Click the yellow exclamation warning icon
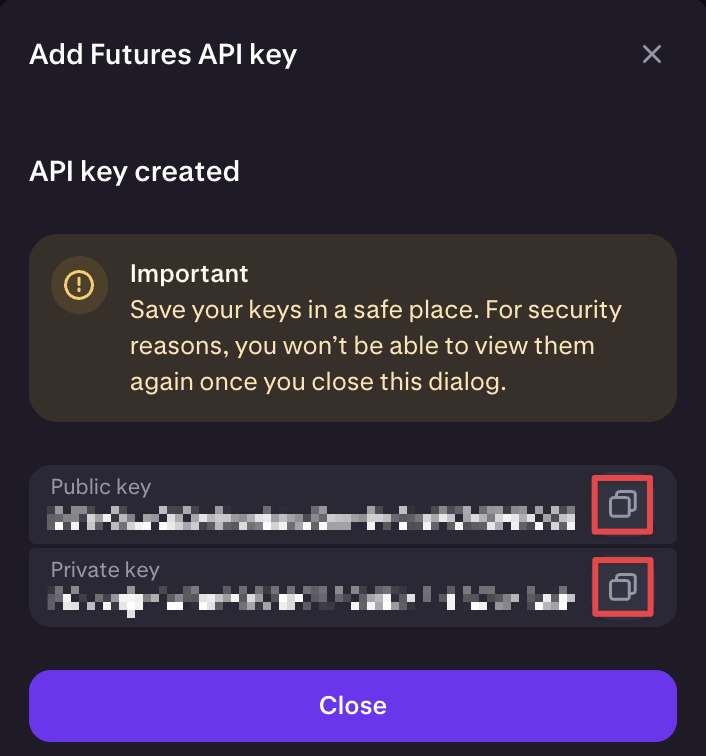Viewport: 706px width, 756px height. click(x=78, y=285)
